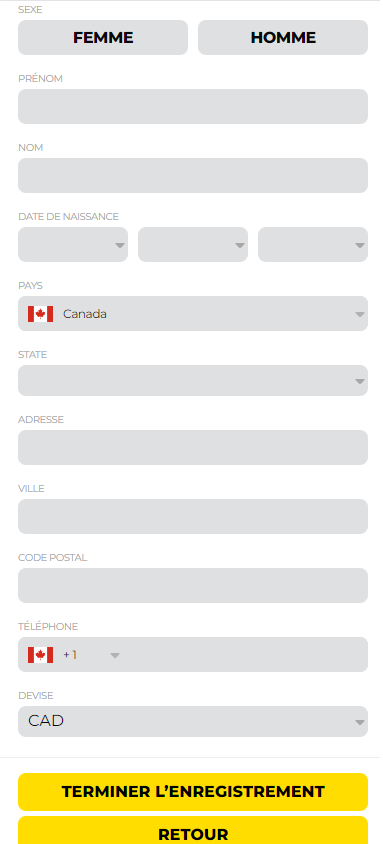Click into the Adresse text field

(193, 447)
